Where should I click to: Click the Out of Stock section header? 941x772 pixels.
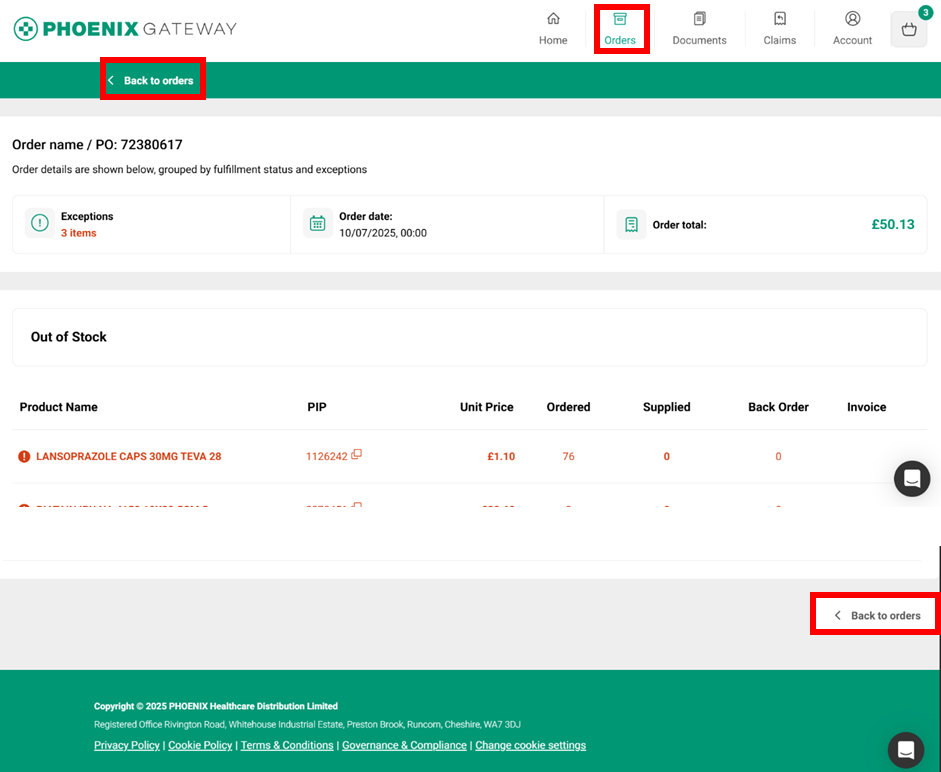click(x=69, y=337)
